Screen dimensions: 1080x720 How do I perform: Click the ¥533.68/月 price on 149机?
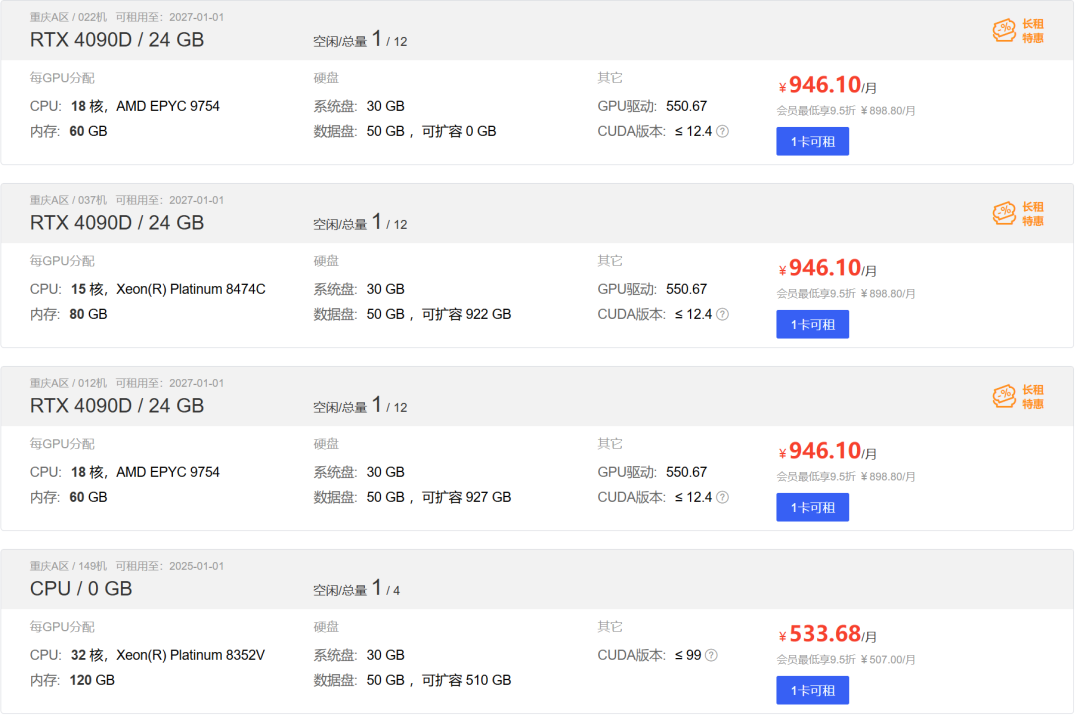pos(827,633)
